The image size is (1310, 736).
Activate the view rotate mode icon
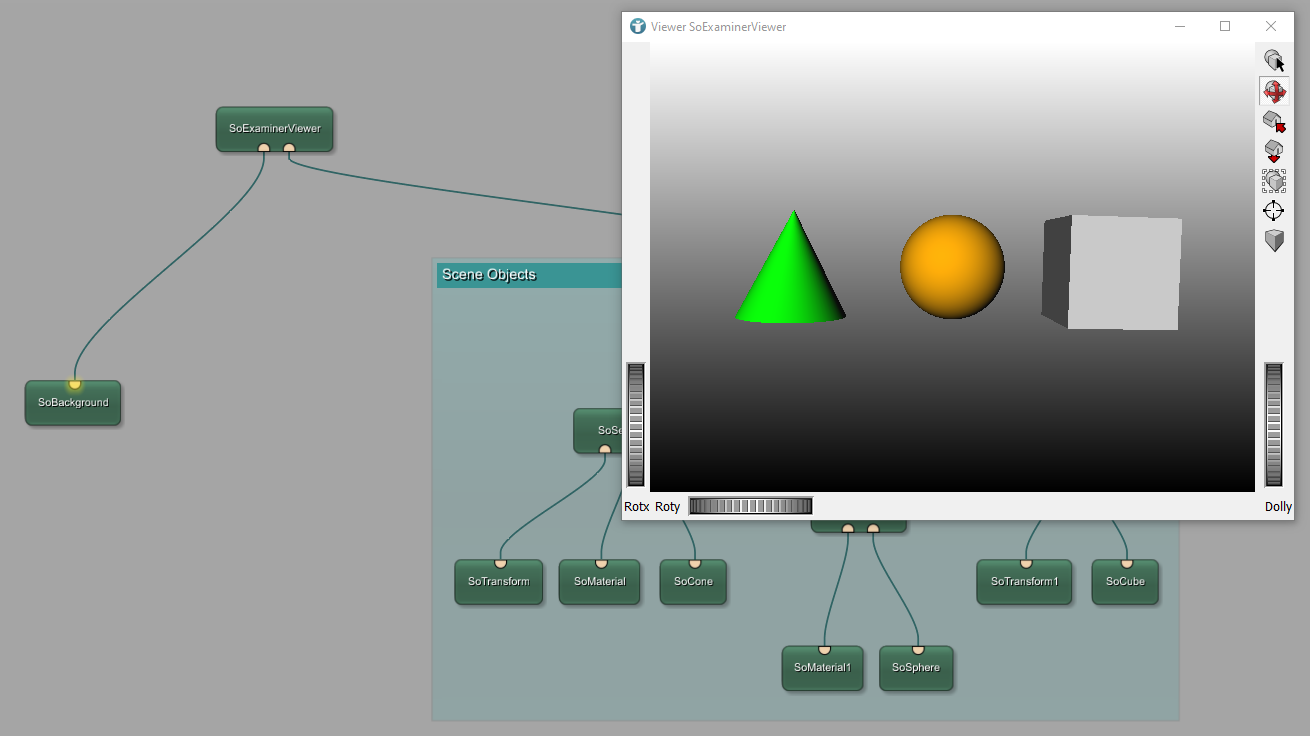click(1273, 91)
